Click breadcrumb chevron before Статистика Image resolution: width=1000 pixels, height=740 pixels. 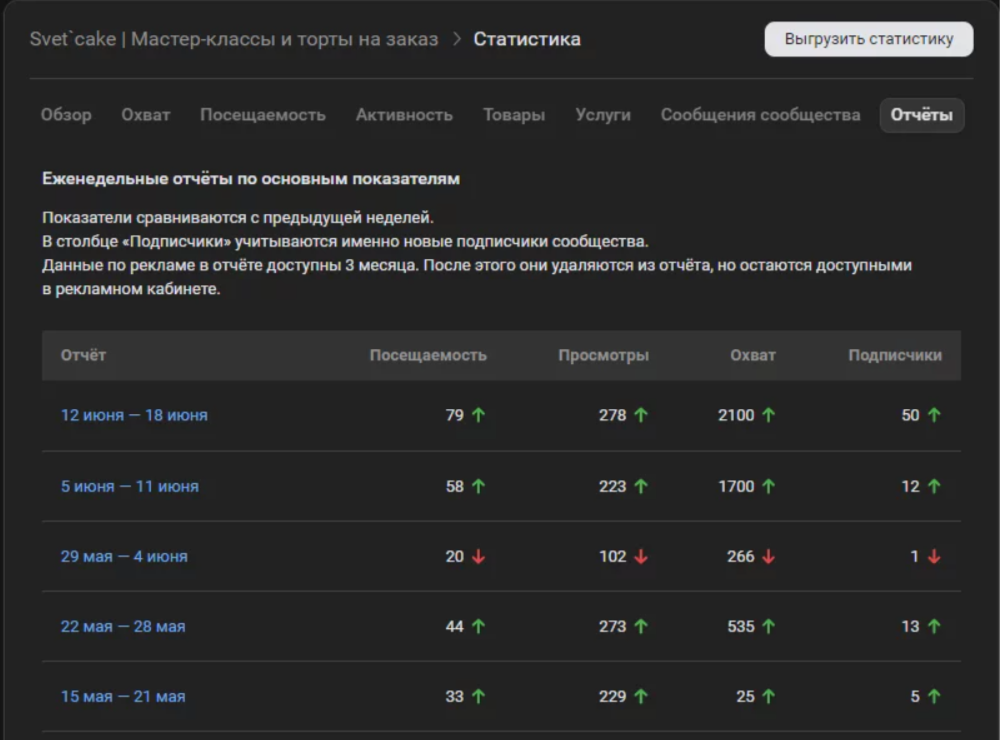pyautogui.click(x=456, y=40)
